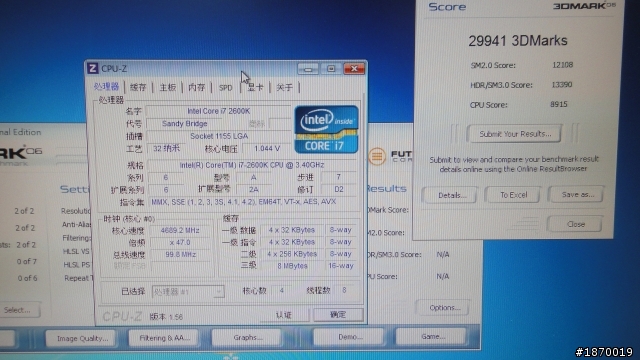Open Image Quality... in 3DMark
Screen dimensions: 640x360
[82, 338]
